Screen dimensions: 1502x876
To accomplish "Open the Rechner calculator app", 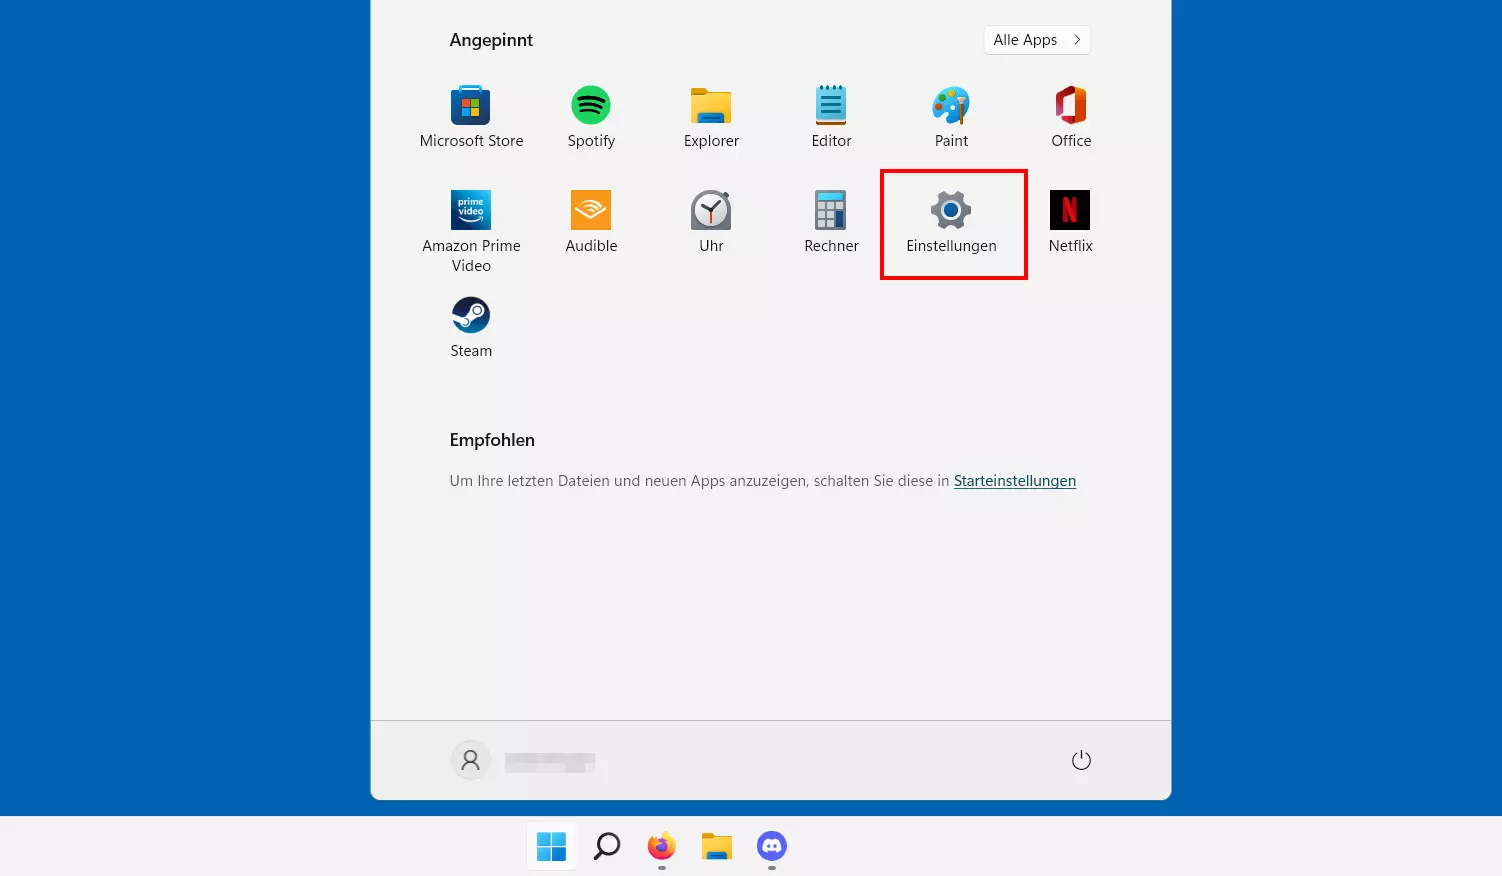I will coord(831,222).
